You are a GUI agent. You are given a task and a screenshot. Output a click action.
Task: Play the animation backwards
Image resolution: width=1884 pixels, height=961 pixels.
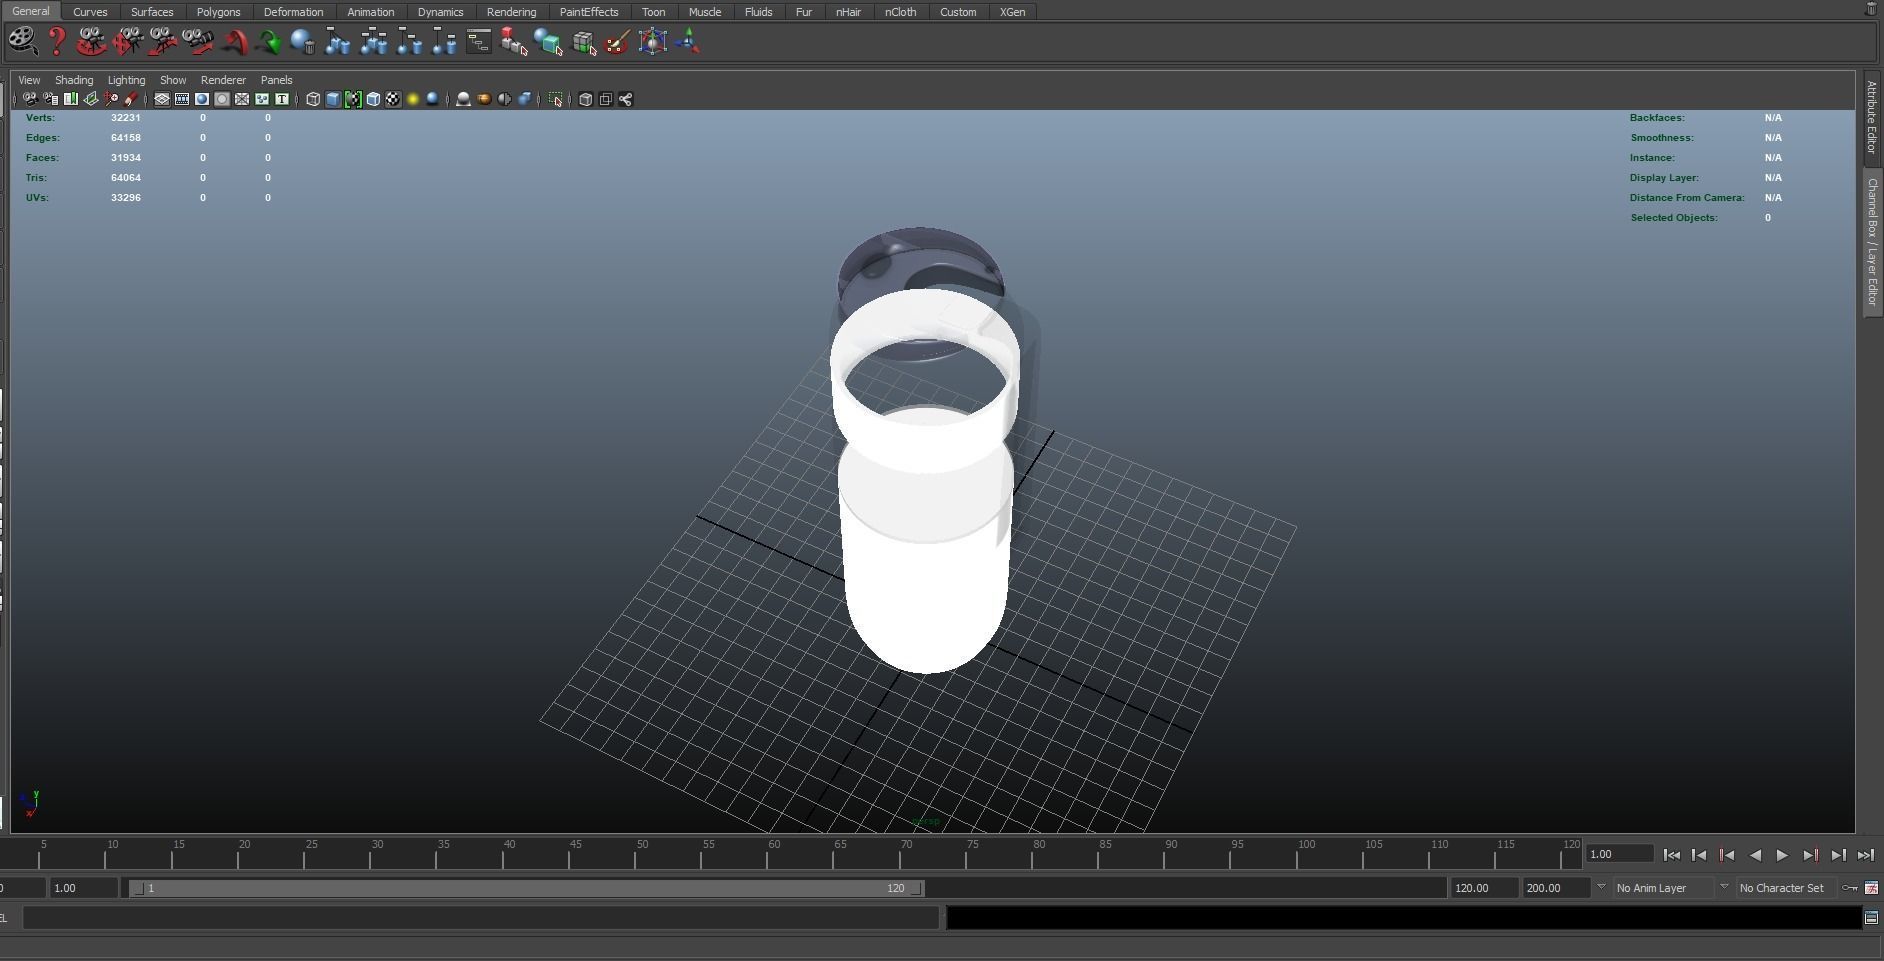coord(1755,855)
